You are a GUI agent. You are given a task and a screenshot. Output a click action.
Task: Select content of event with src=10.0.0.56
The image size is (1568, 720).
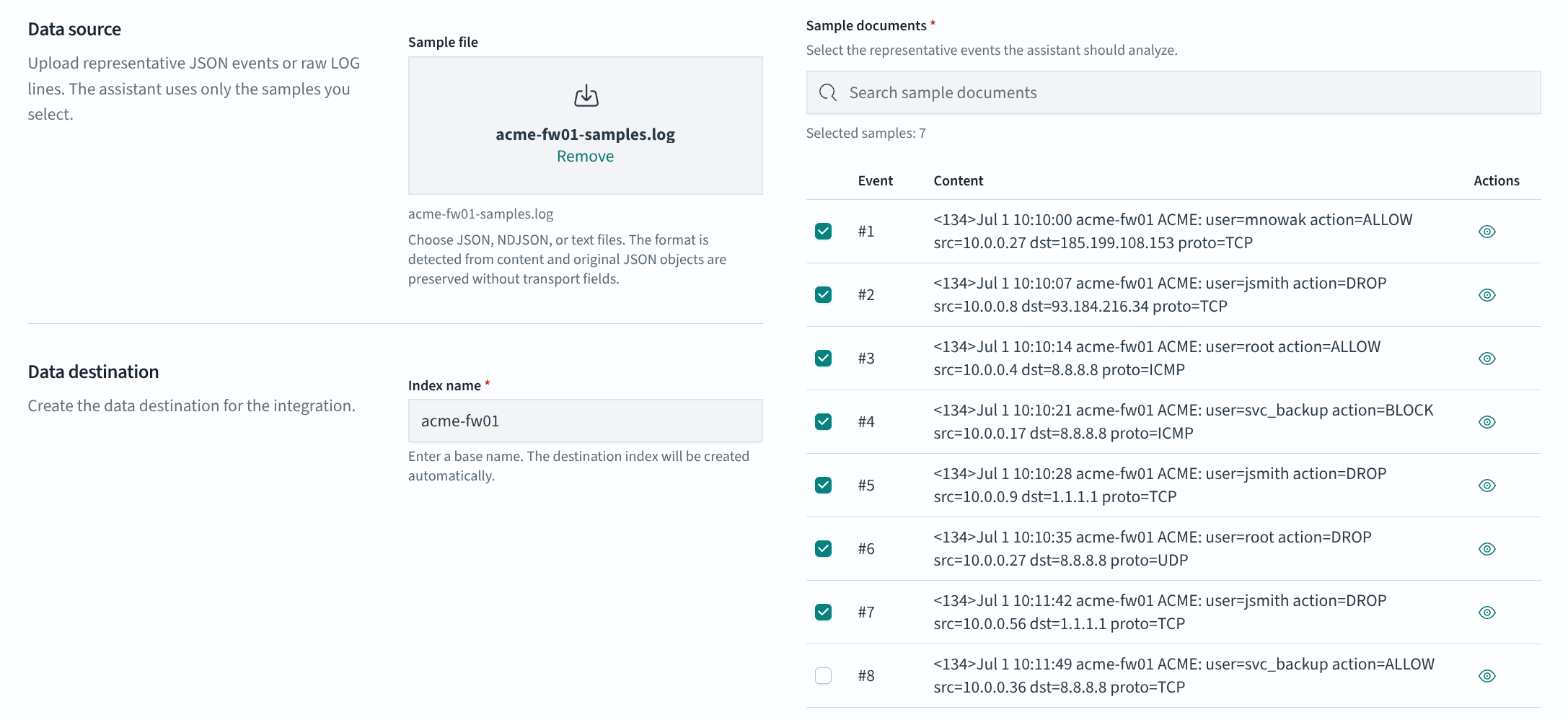[x=1160, y=612]
